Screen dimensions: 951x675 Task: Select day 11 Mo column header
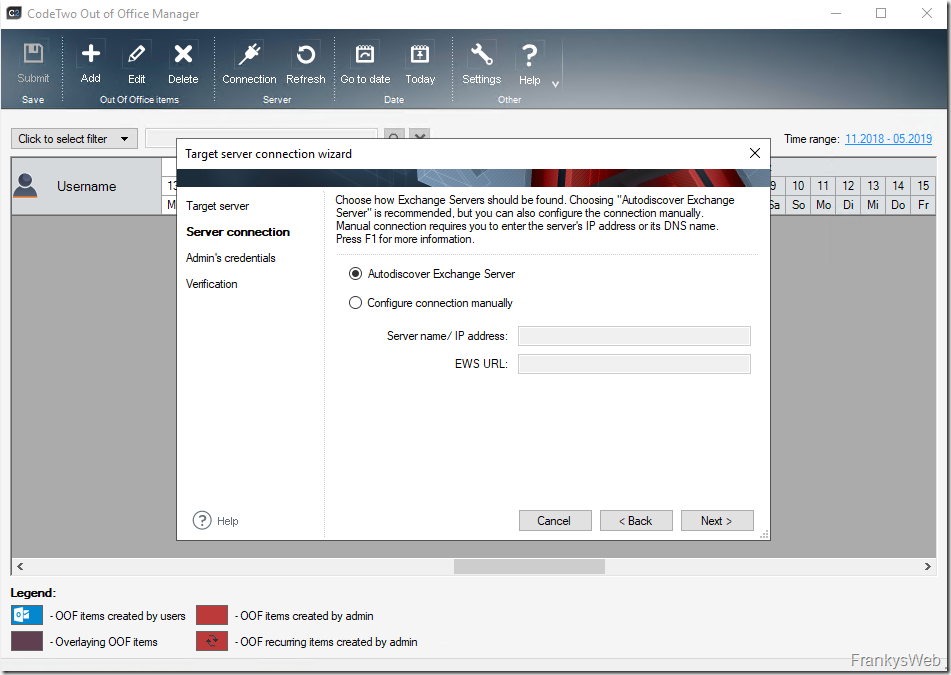(x=823, y=195)
